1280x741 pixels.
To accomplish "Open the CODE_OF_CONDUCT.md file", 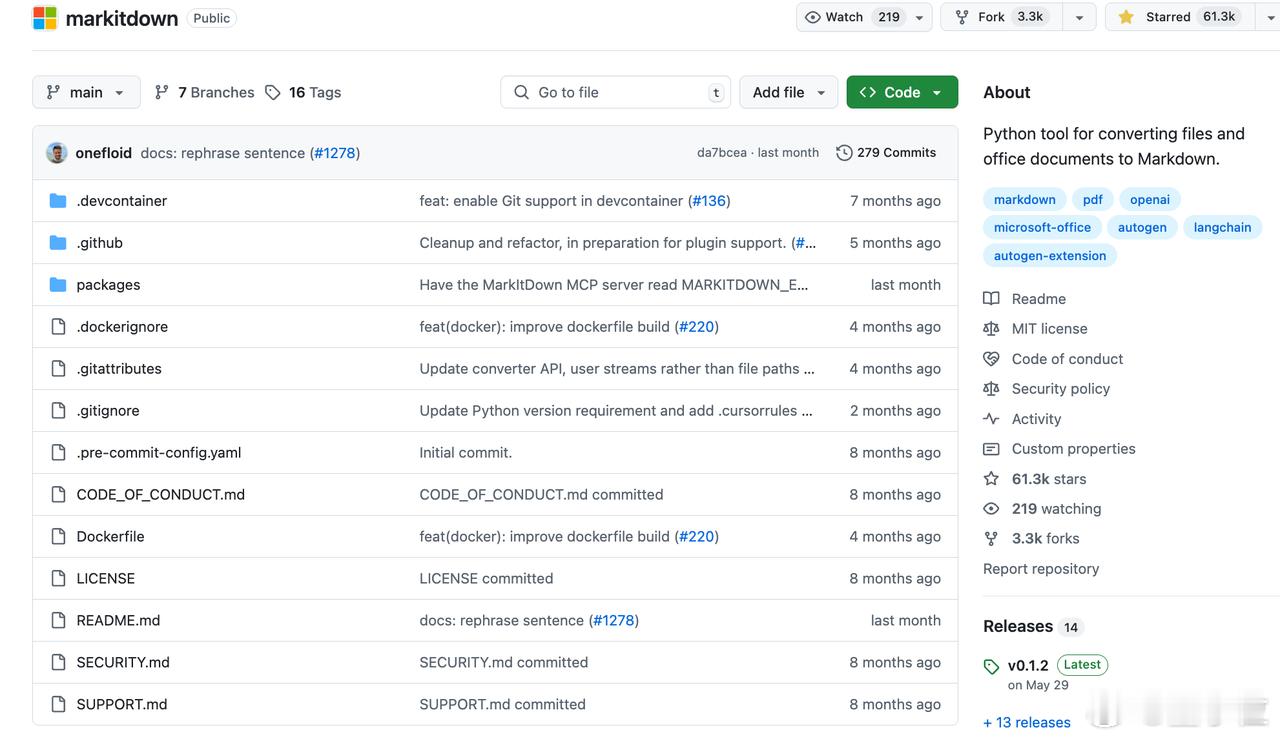I will pyautogui.click(x=161, y=495).
